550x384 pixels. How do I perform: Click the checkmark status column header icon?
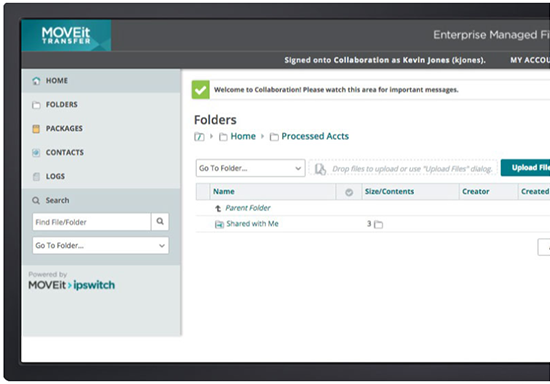pos(349,192)
